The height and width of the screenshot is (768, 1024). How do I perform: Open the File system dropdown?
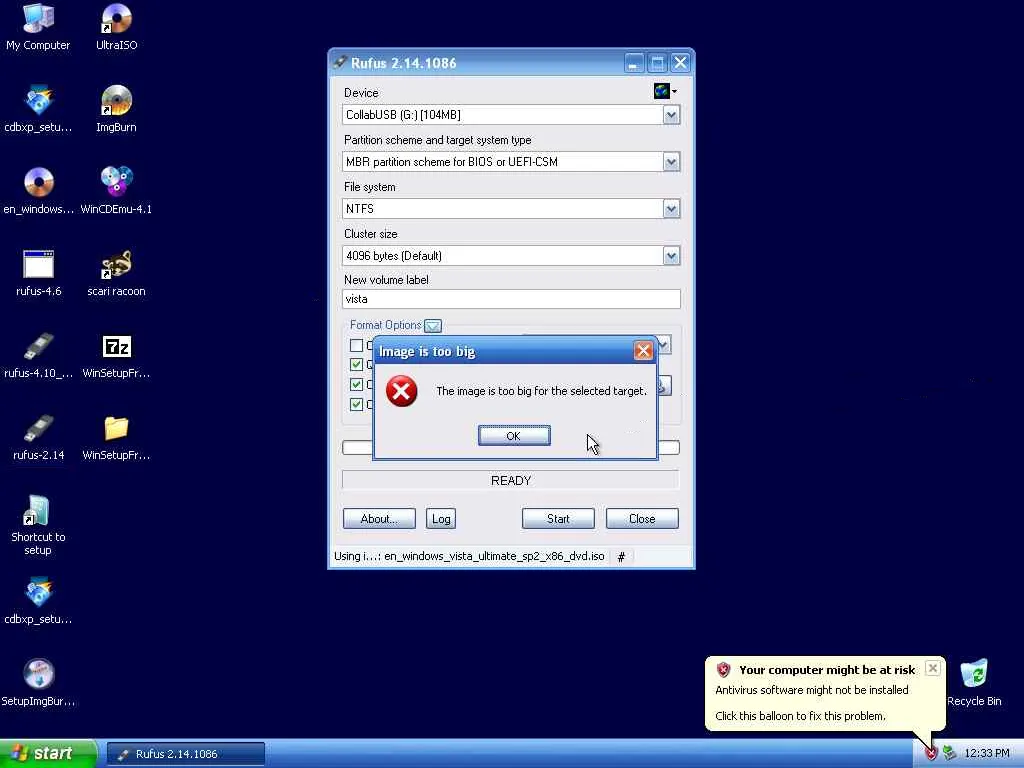(x=671, y=209)
